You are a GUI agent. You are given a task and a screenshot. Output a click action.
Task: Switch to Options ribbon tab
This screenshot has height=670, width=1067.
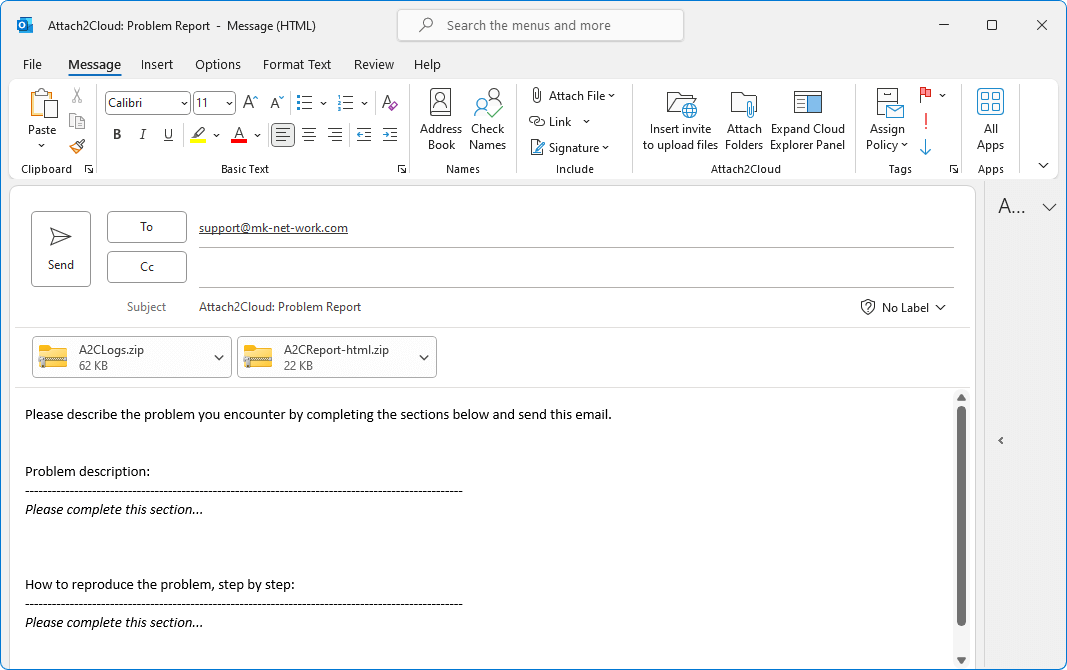pos(218,65)
